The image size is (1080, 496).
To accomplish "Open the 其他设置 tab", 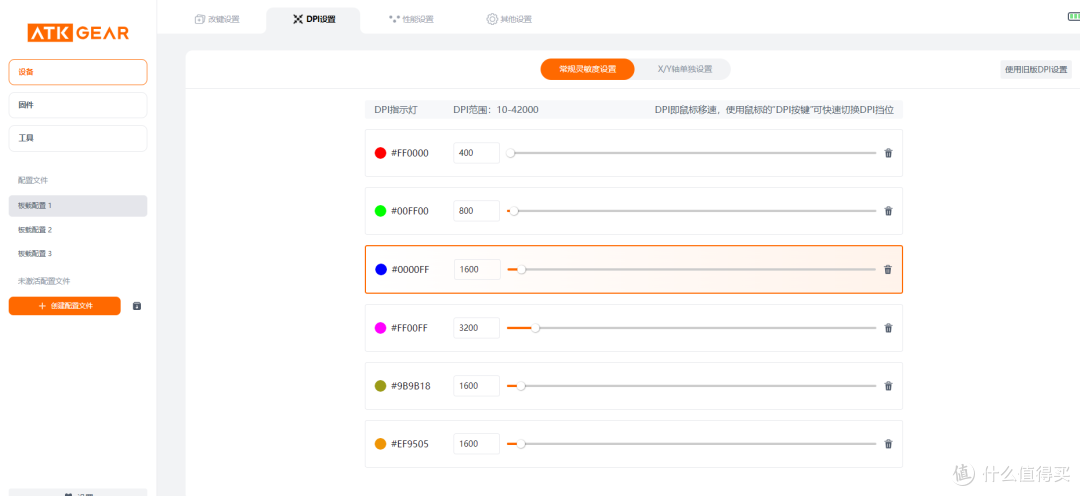I will tap(509, 19).
